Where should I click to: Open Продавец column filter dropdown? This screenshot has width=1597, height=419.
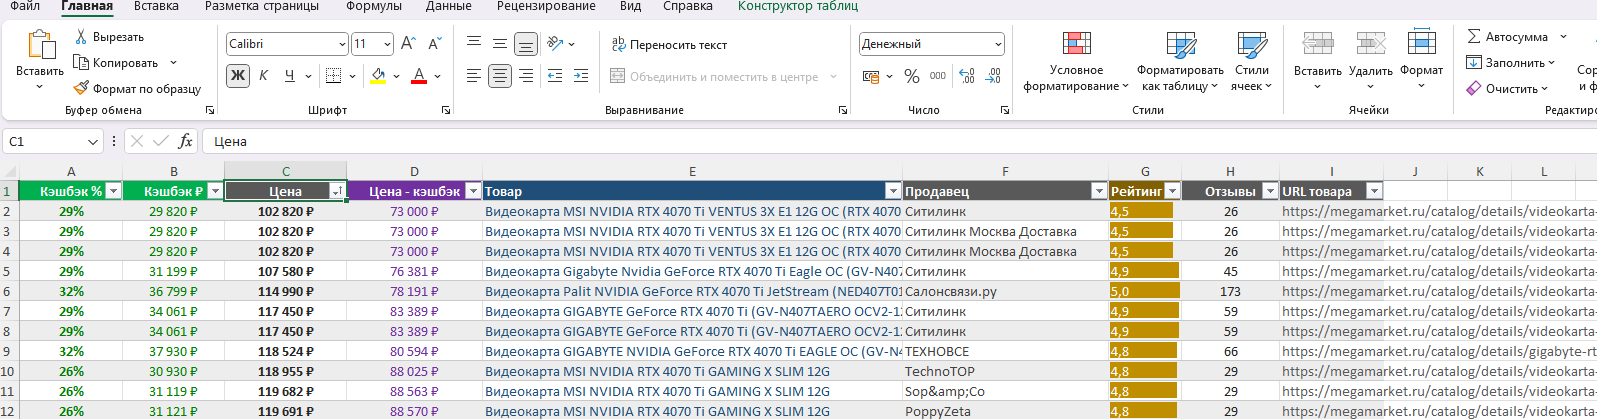(x=1099, y=191)
